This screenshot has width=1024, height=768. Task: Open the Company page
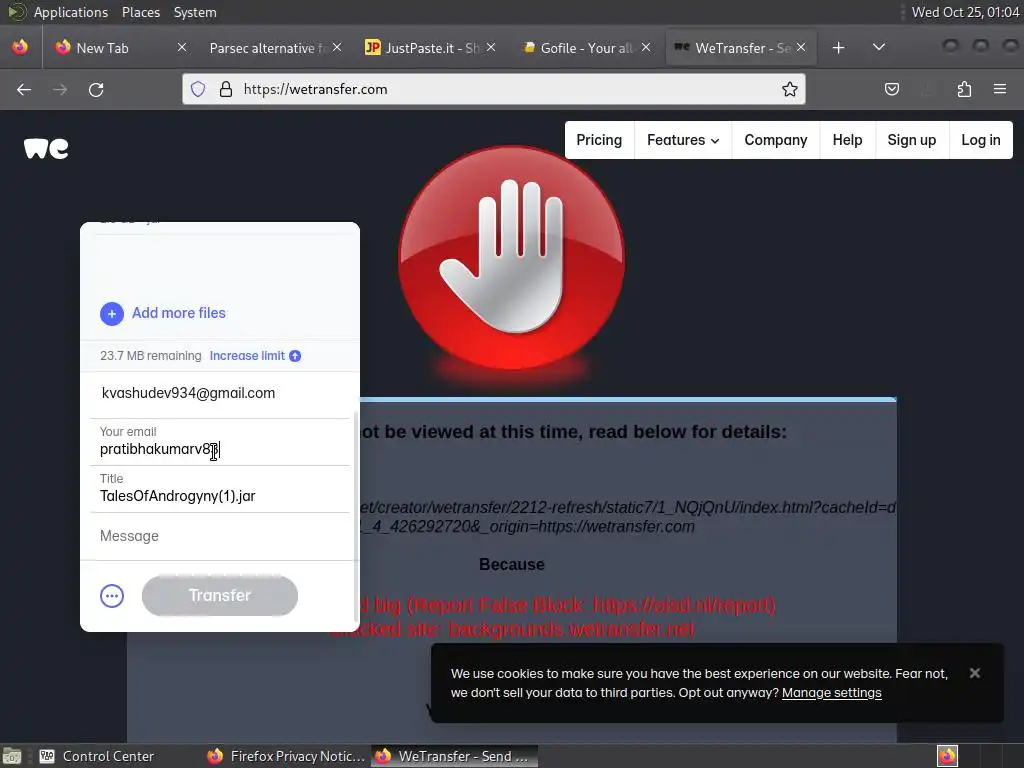(x=776, y=140)
